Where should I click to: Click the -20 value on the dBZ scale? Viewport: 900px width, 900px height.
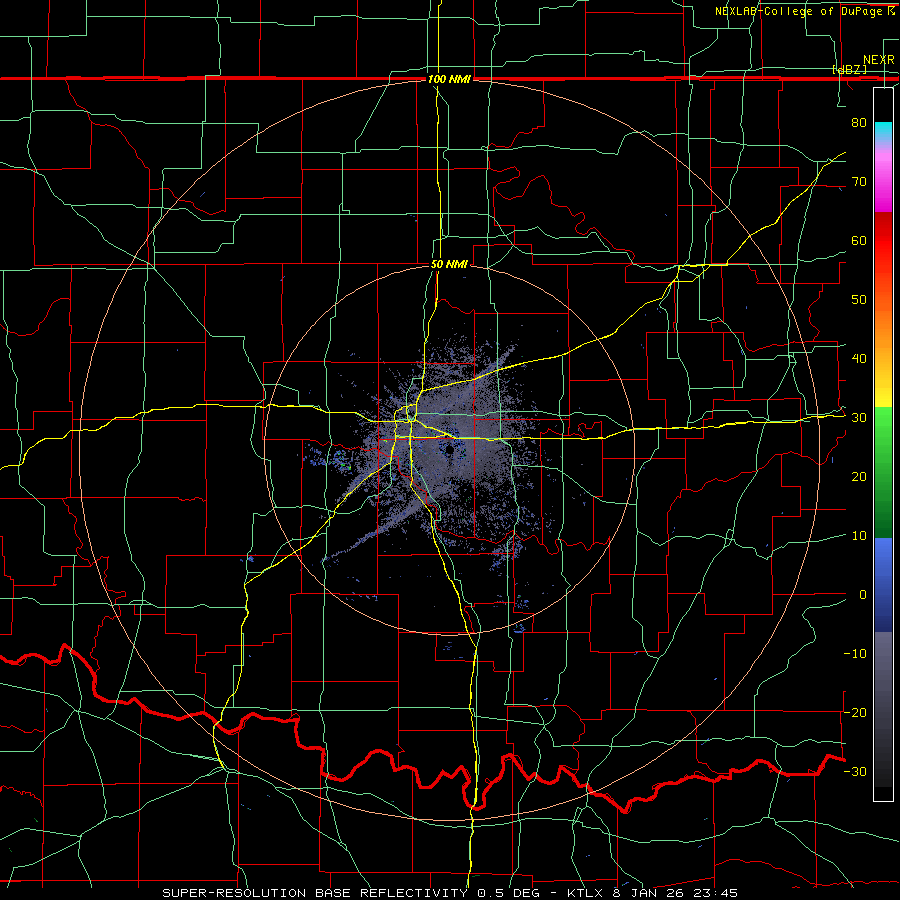pyautogui.click(x=855, y=712)
